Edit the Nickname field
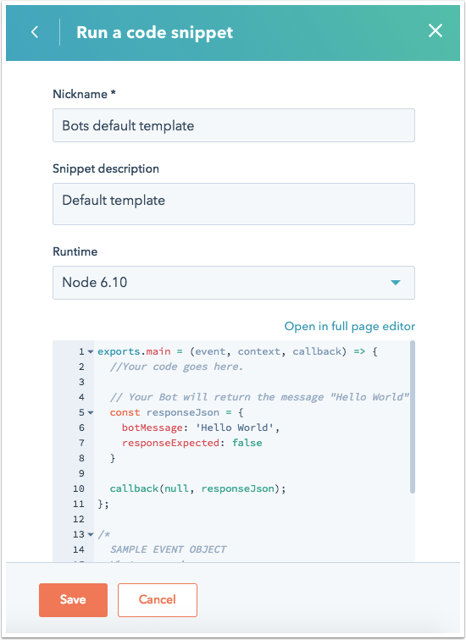Image resolution: width=466 pixels, height=640 pixels. (233, 125)
